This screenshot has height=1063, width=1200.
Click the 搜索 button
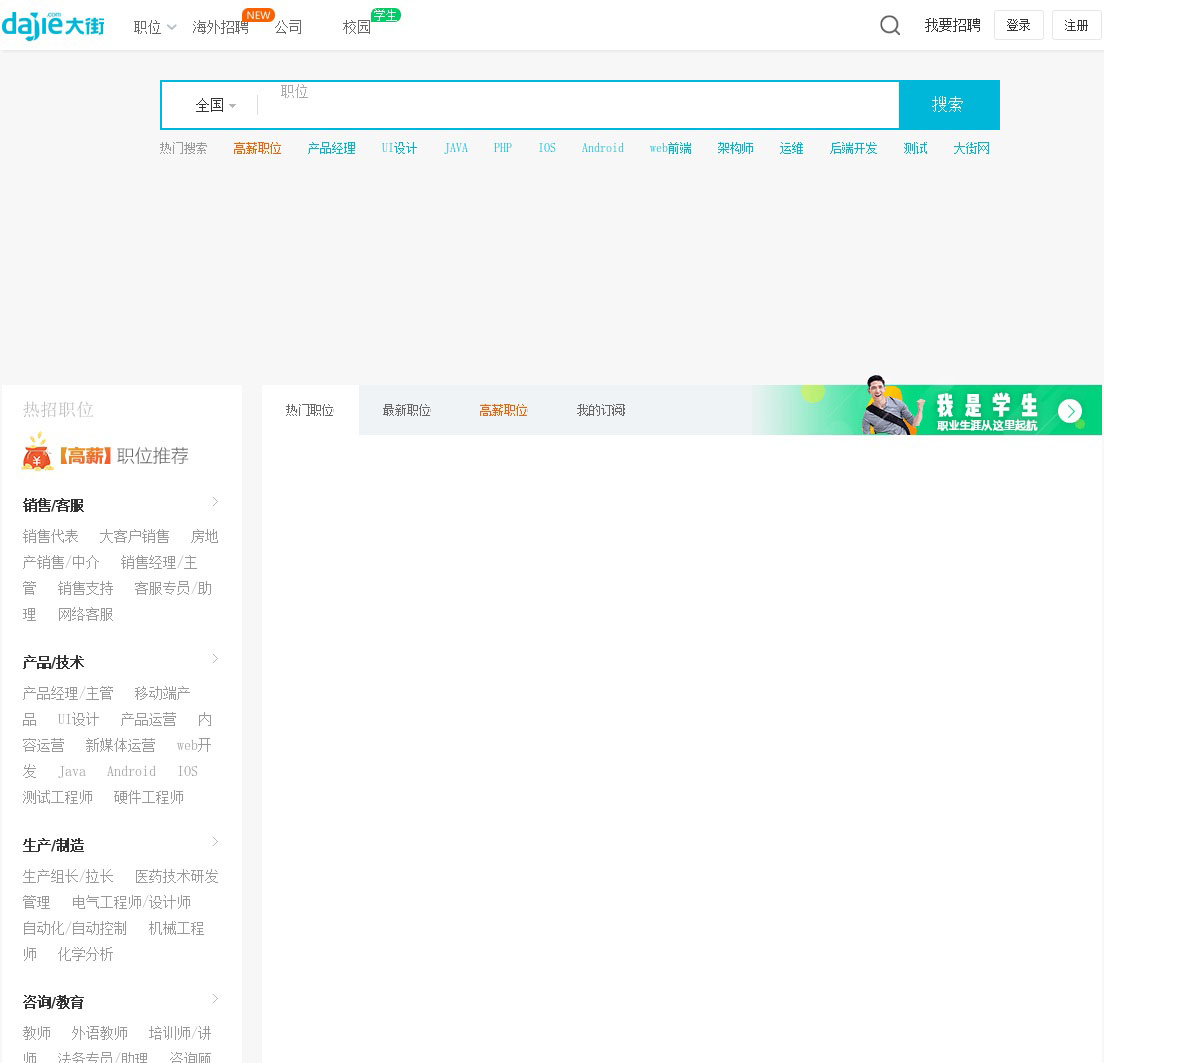[949, 105]
